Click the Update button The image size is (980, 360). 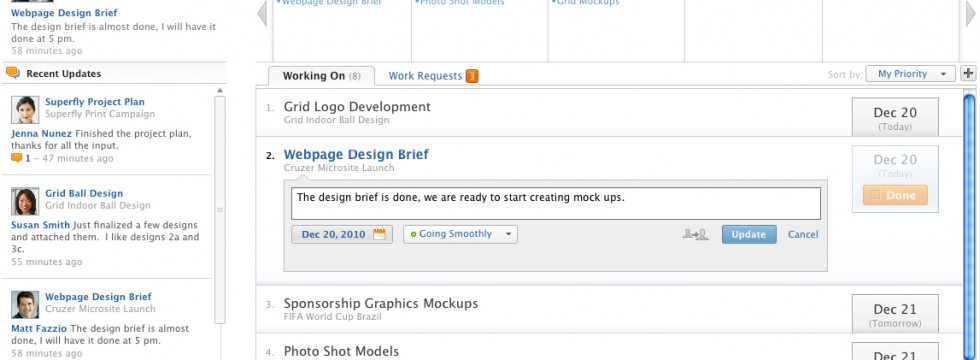coord(749,234)
